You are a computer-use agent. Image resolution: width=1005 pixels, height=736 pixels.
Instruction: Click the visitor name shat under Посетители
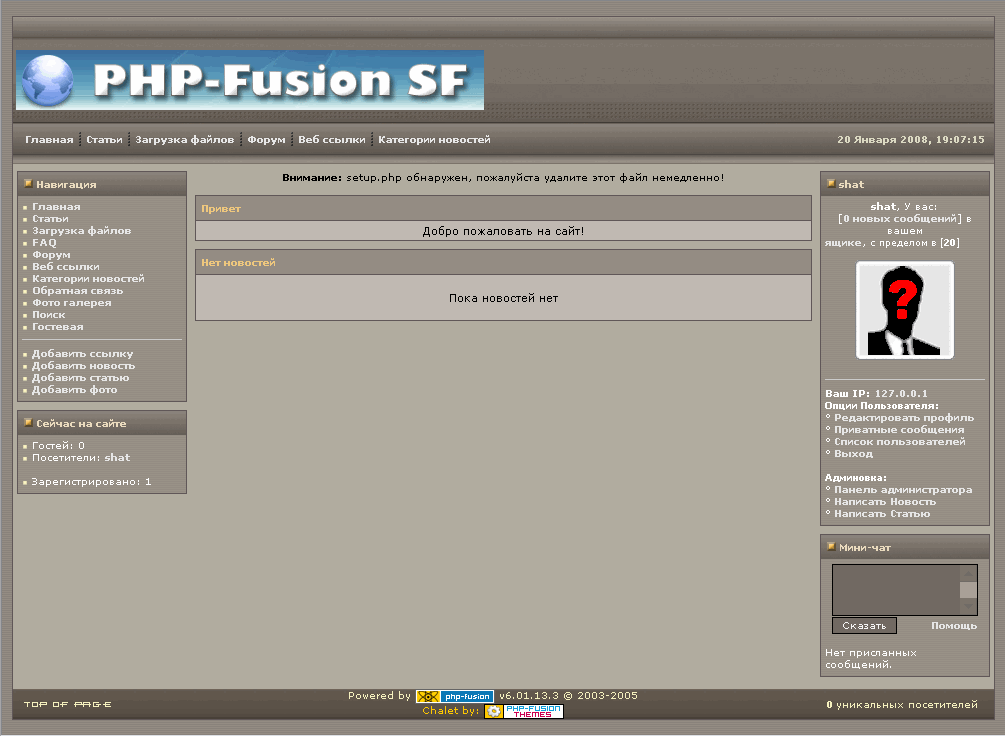coord(117,458)
